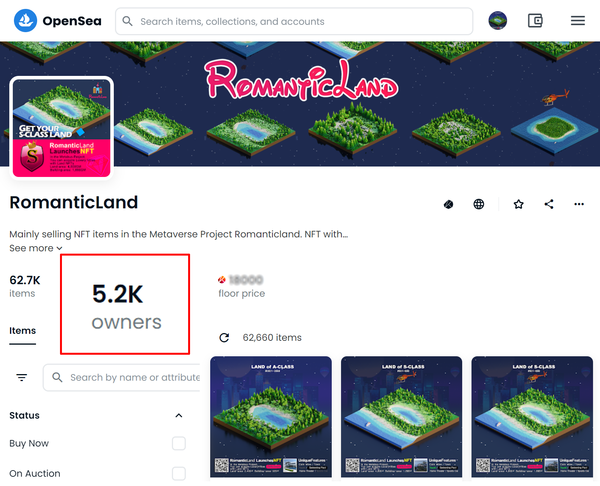The width and height of the screenshot is (600, 486).
Task: Open the Land of A-Class NFT thumbnail
Action: tap(271, 417)
